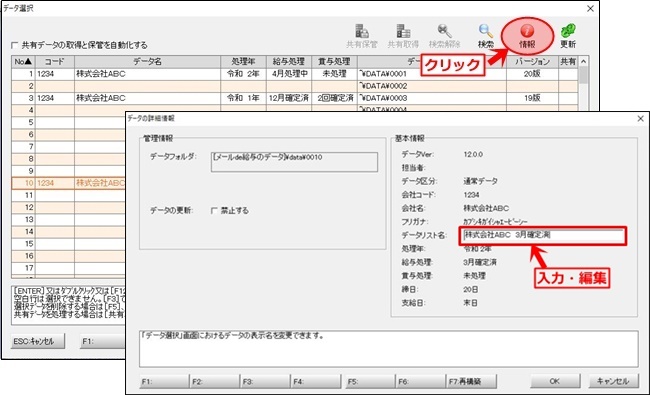The height and width of the screenshot is (395, 650).
Task: Close the データ選択 window
Action: (x=590, y=8)
